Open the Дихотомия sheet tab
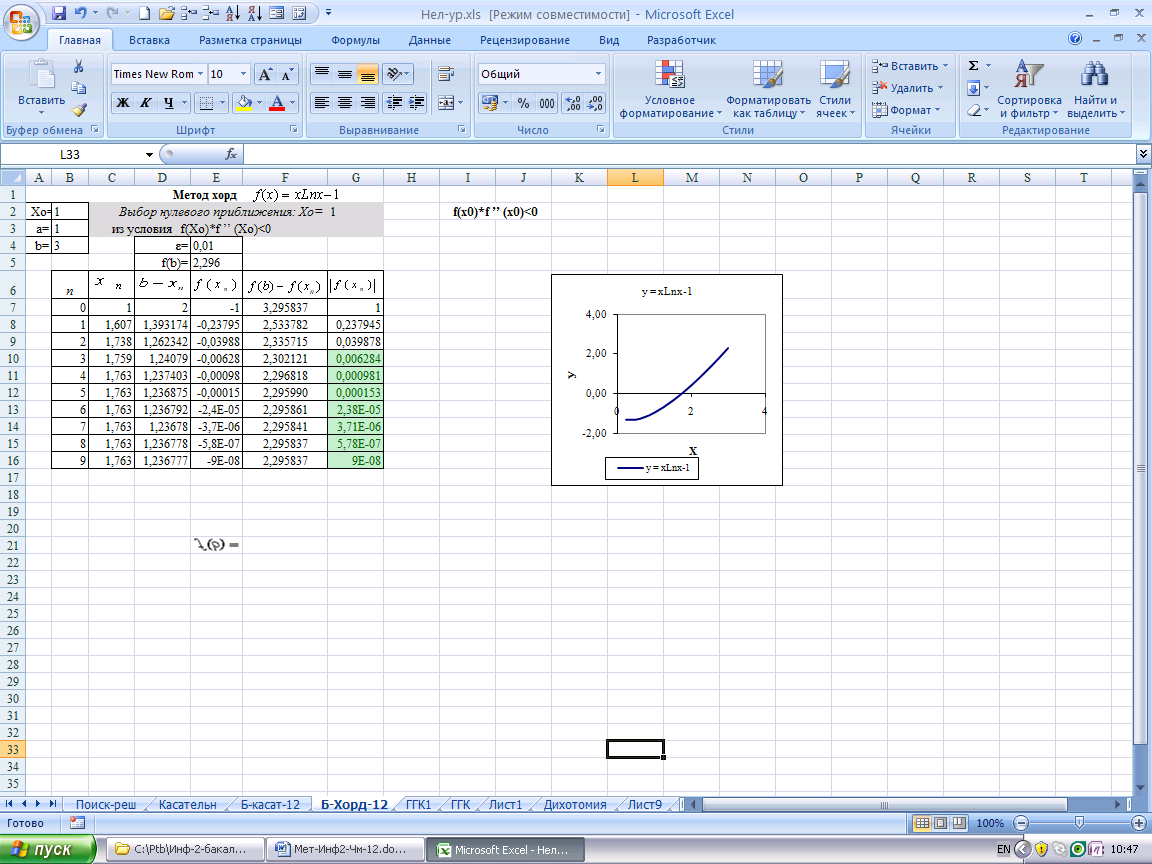1152x864 pixels. tap(574, 804)
